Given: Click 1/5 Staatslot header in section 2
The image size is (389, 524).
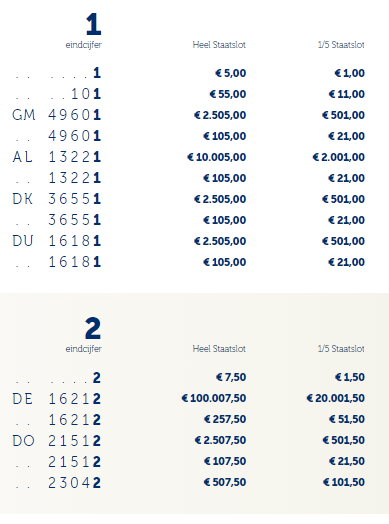Looking at the screenshot, I should (x=341, y=349).
